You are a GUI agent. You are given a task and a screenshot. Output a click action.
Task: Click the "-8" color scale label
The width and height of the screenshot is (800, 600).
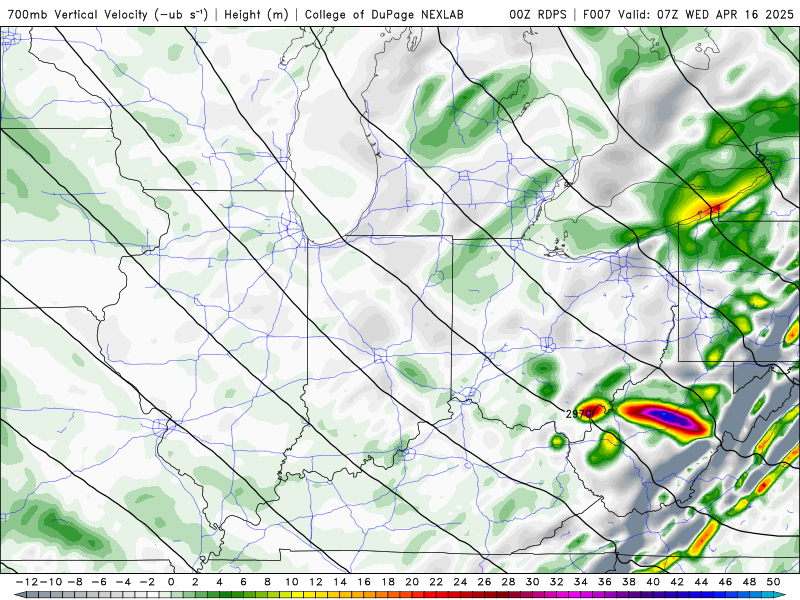coord(74,582)
